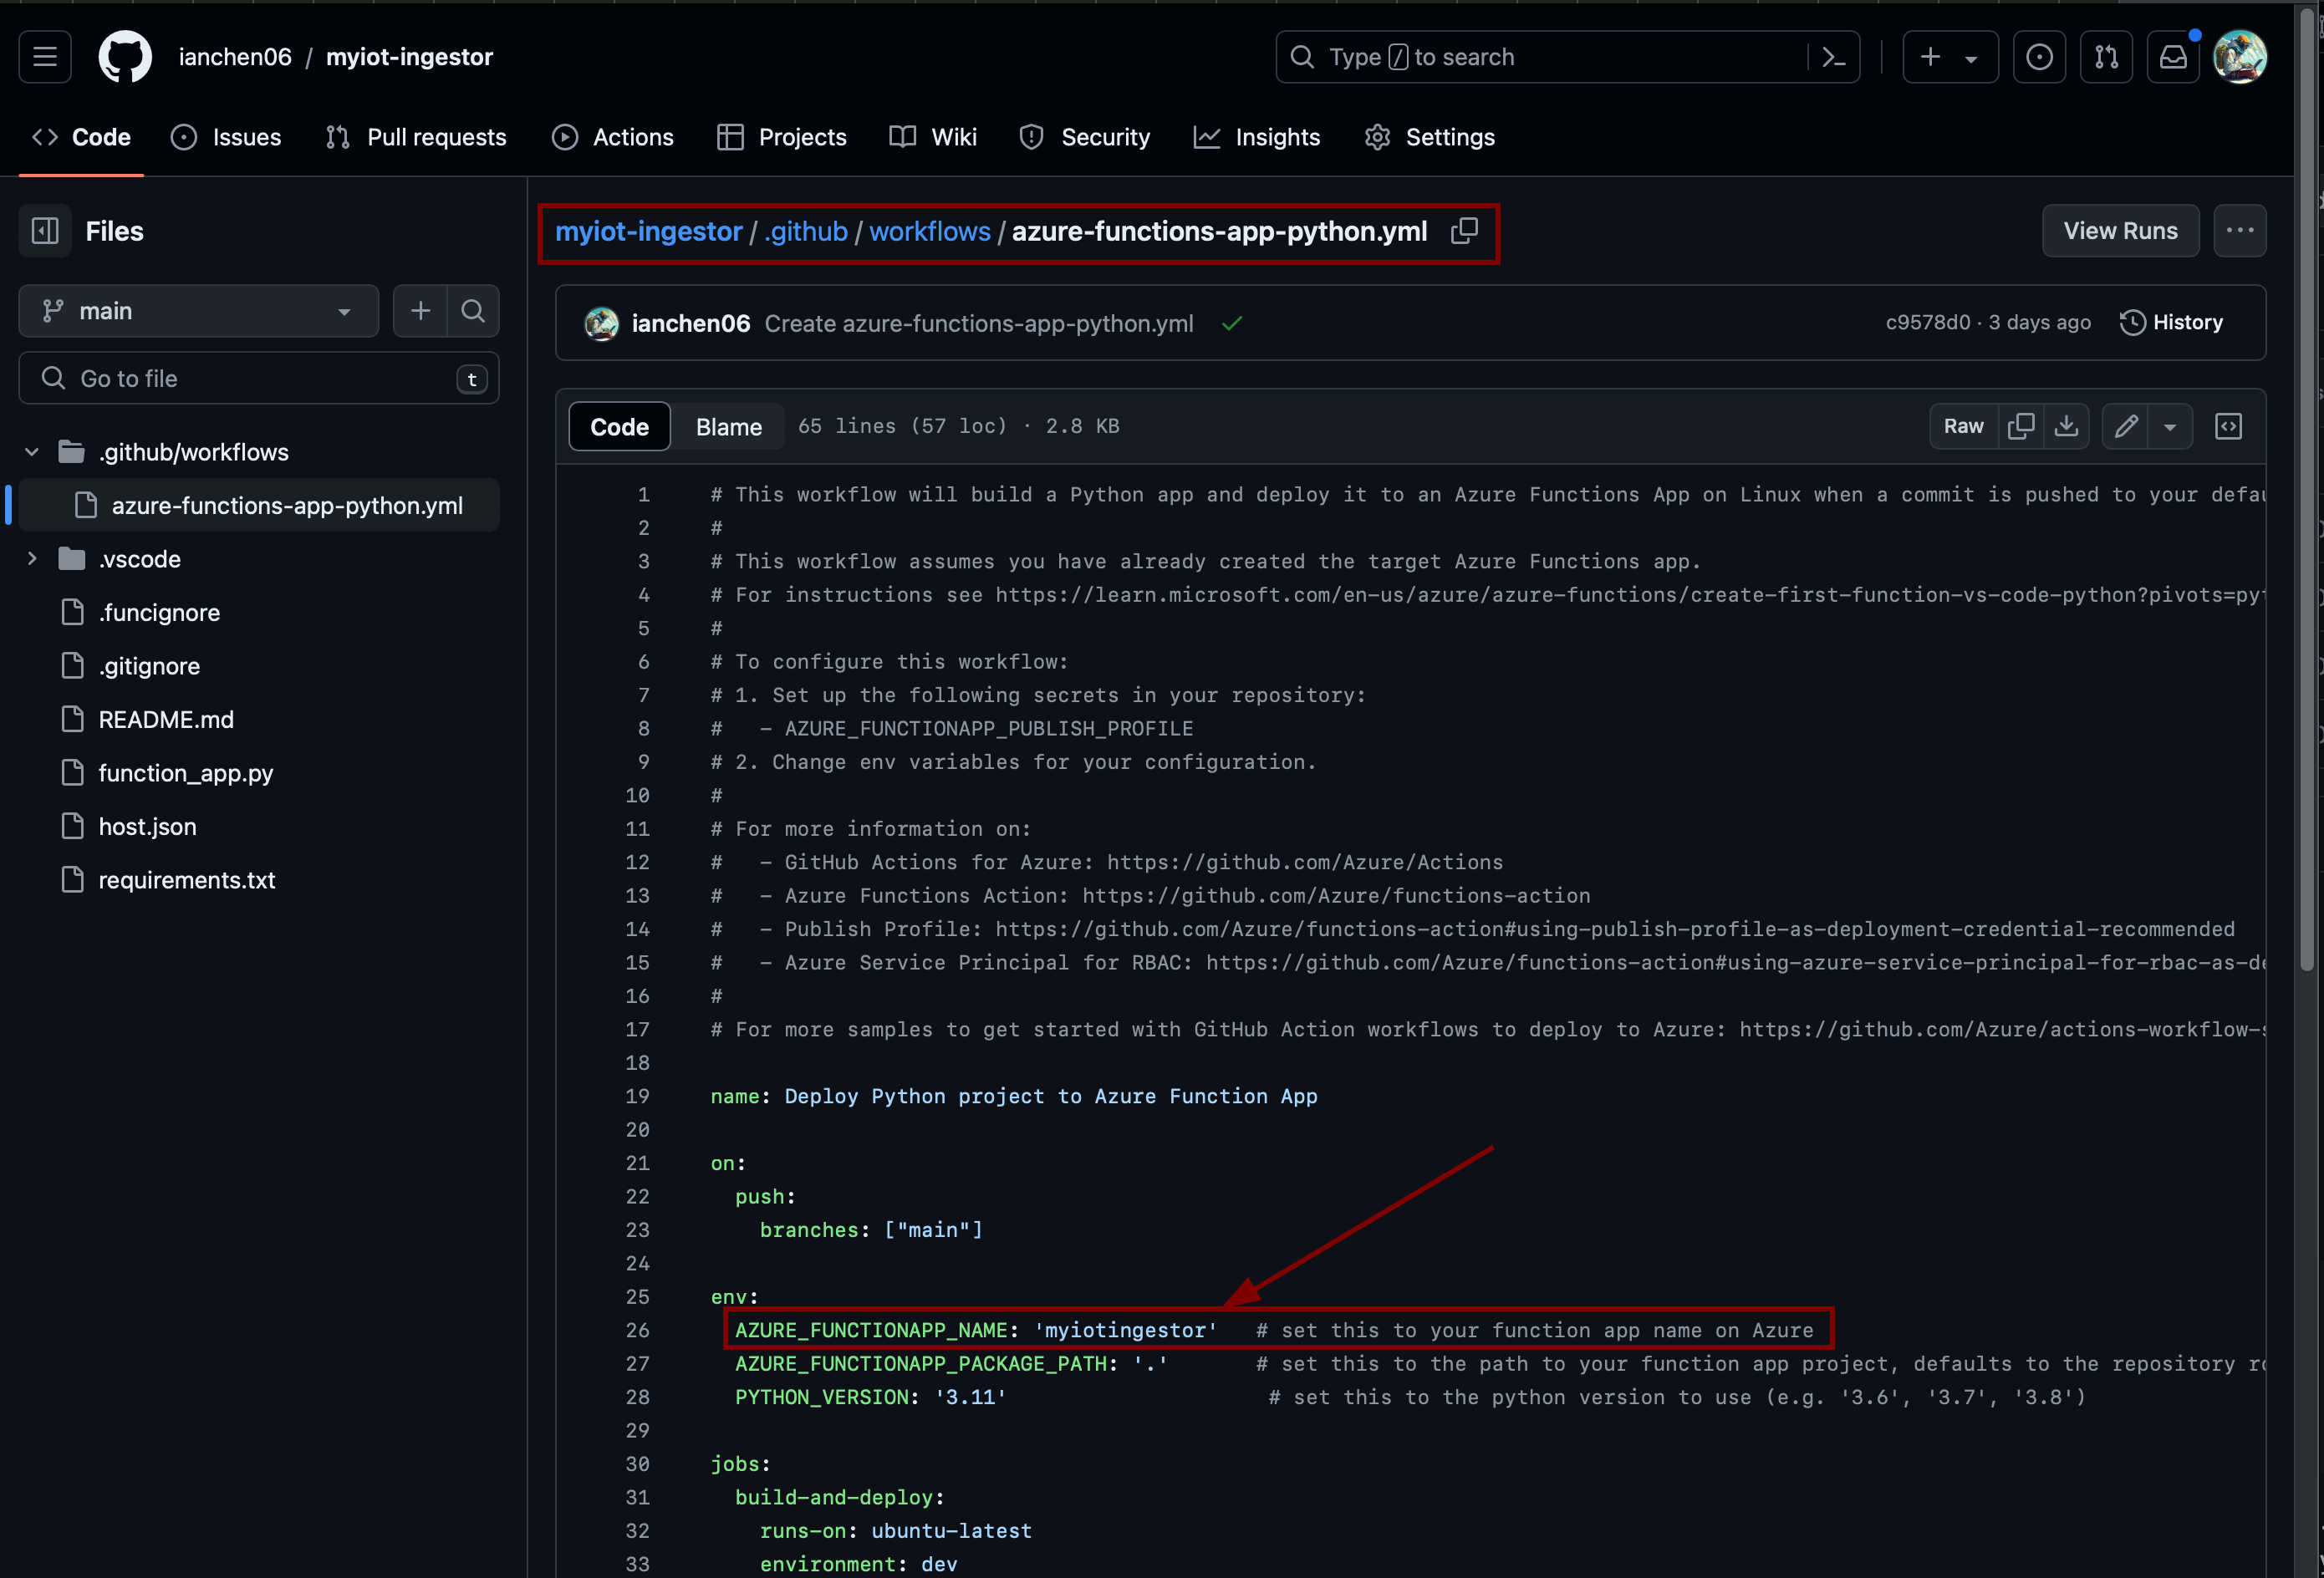Open notifications inbox icon
Image resolution: width=2324 pixels, height=1578 pixels.
tap(2173, 57)
